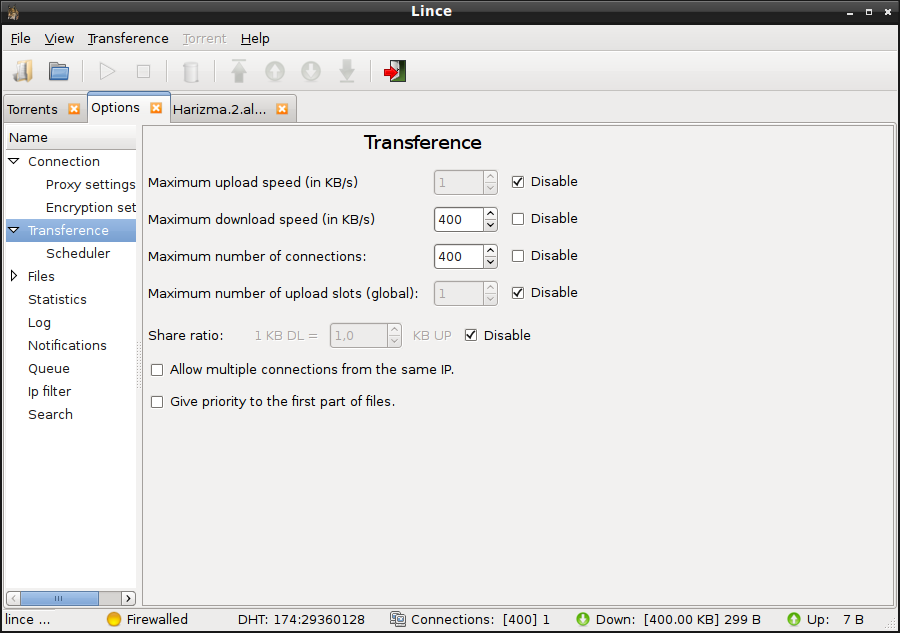Click the blue folder toolbar icon
This screenshot has width=900, height=633.
[59, 71]
